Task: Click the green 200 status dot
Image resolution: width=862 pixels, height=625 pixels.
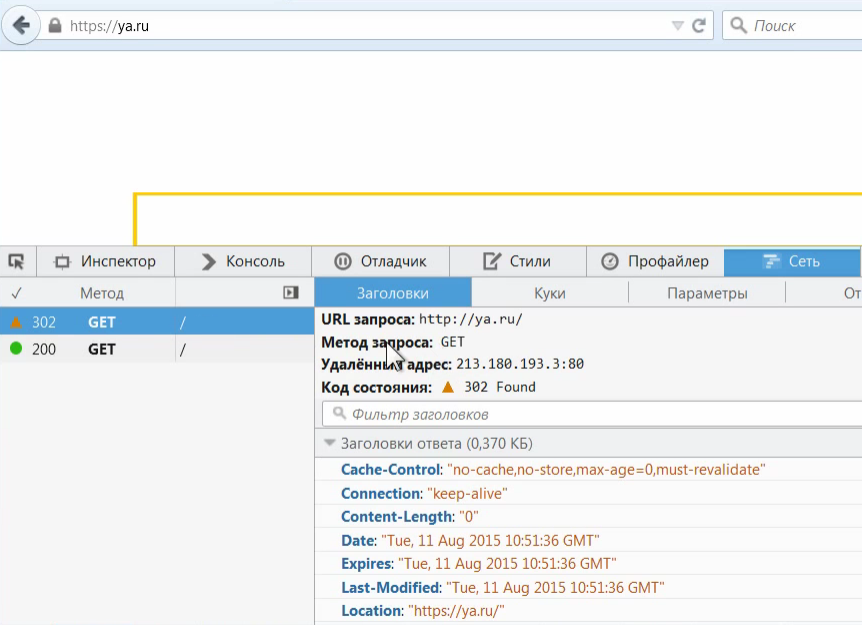Action: tap(16, 349)
